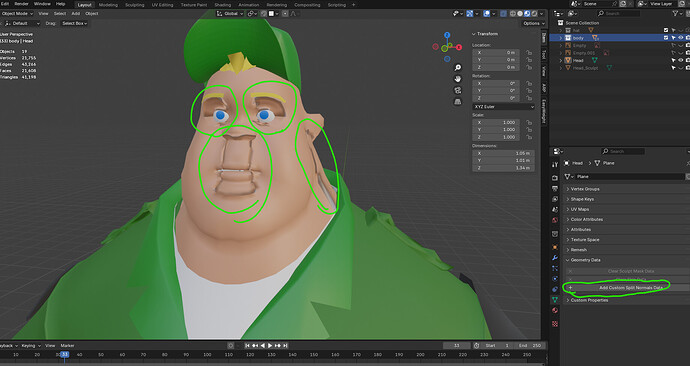Expand the Color Attributes panel

[x=627, y=219]
